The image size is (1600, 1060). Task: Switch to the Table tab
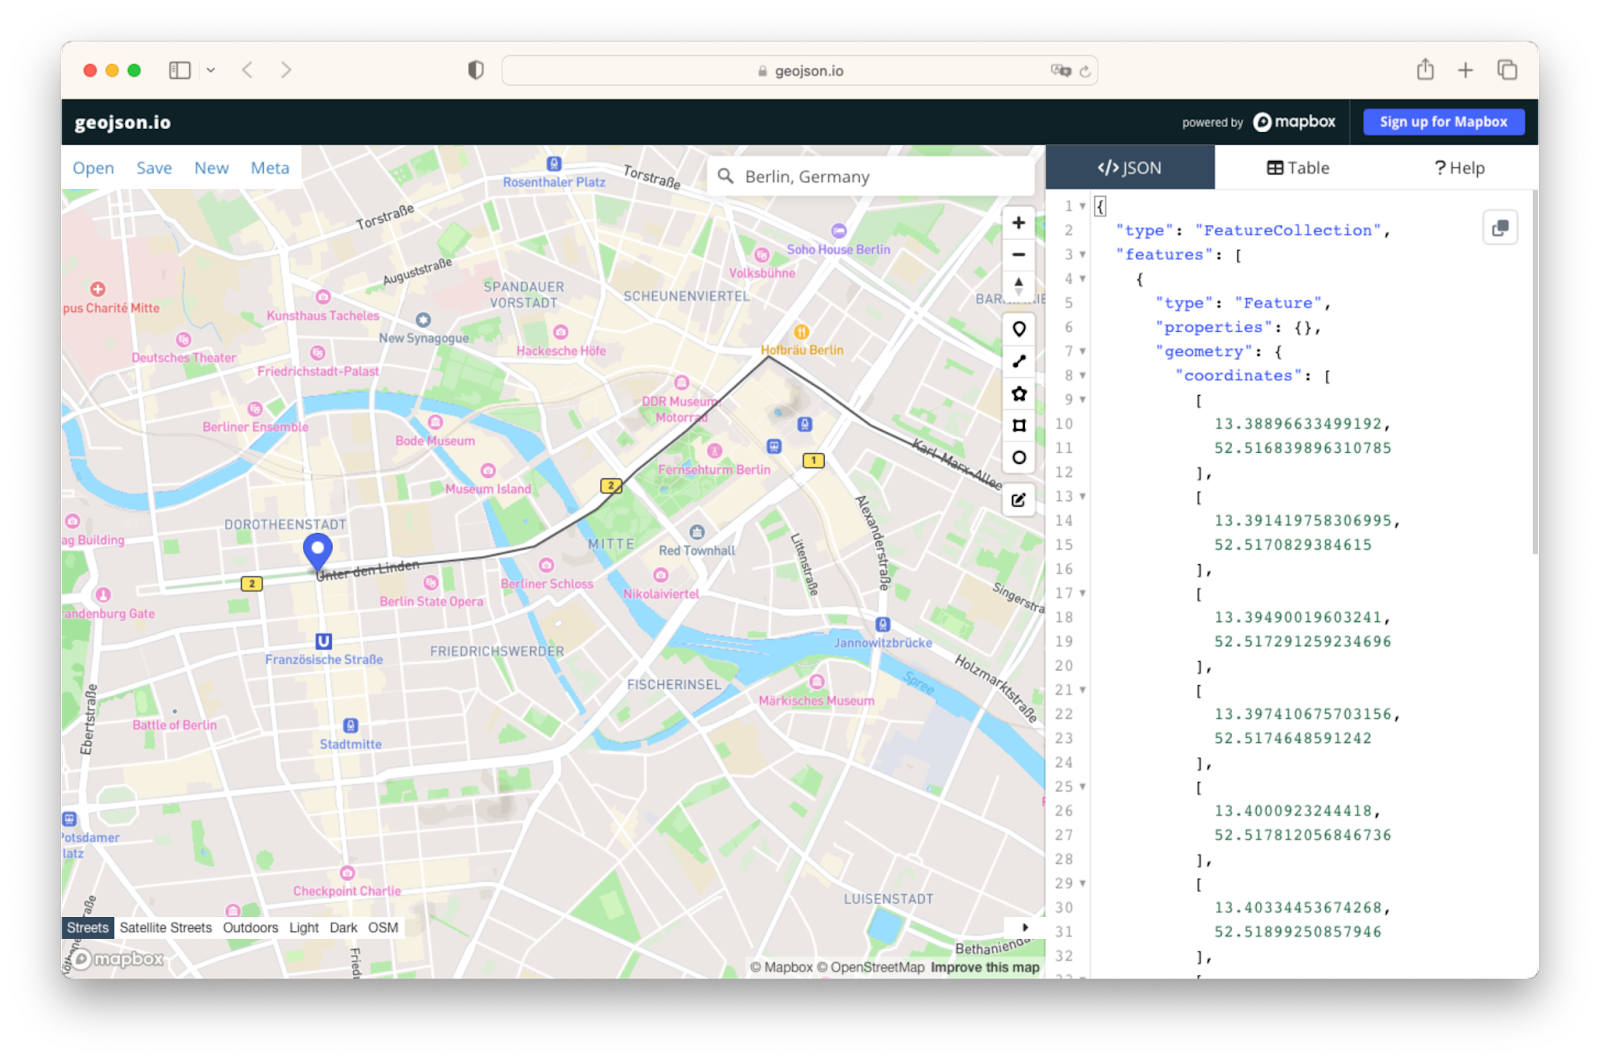[x=1298, y=168]
